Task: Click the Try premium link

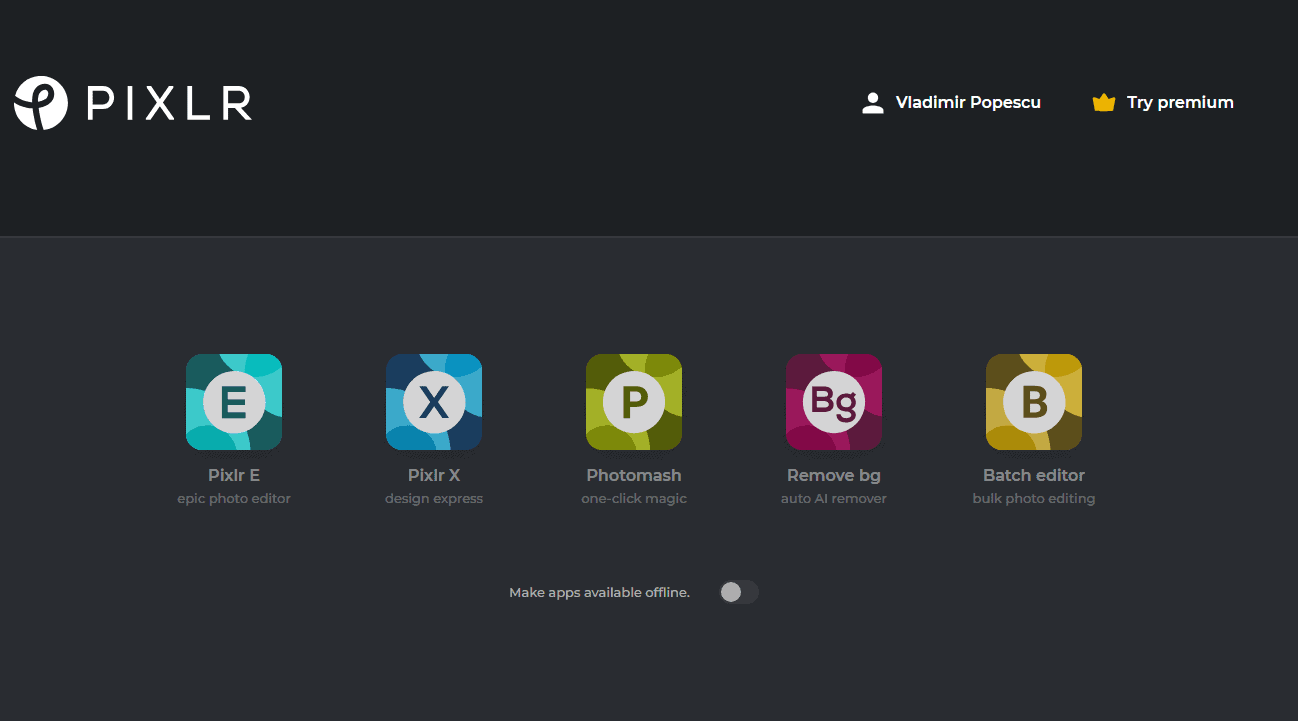Action: (1163, 103)
